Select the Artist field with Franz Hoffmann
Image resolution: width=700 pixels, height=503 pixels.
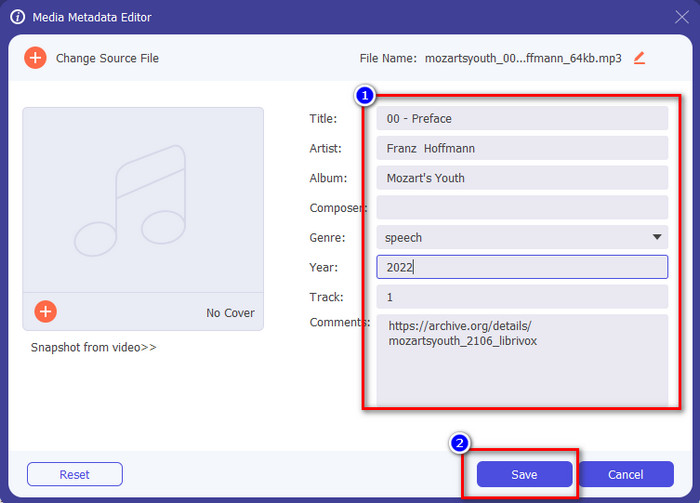pos(522,148)
